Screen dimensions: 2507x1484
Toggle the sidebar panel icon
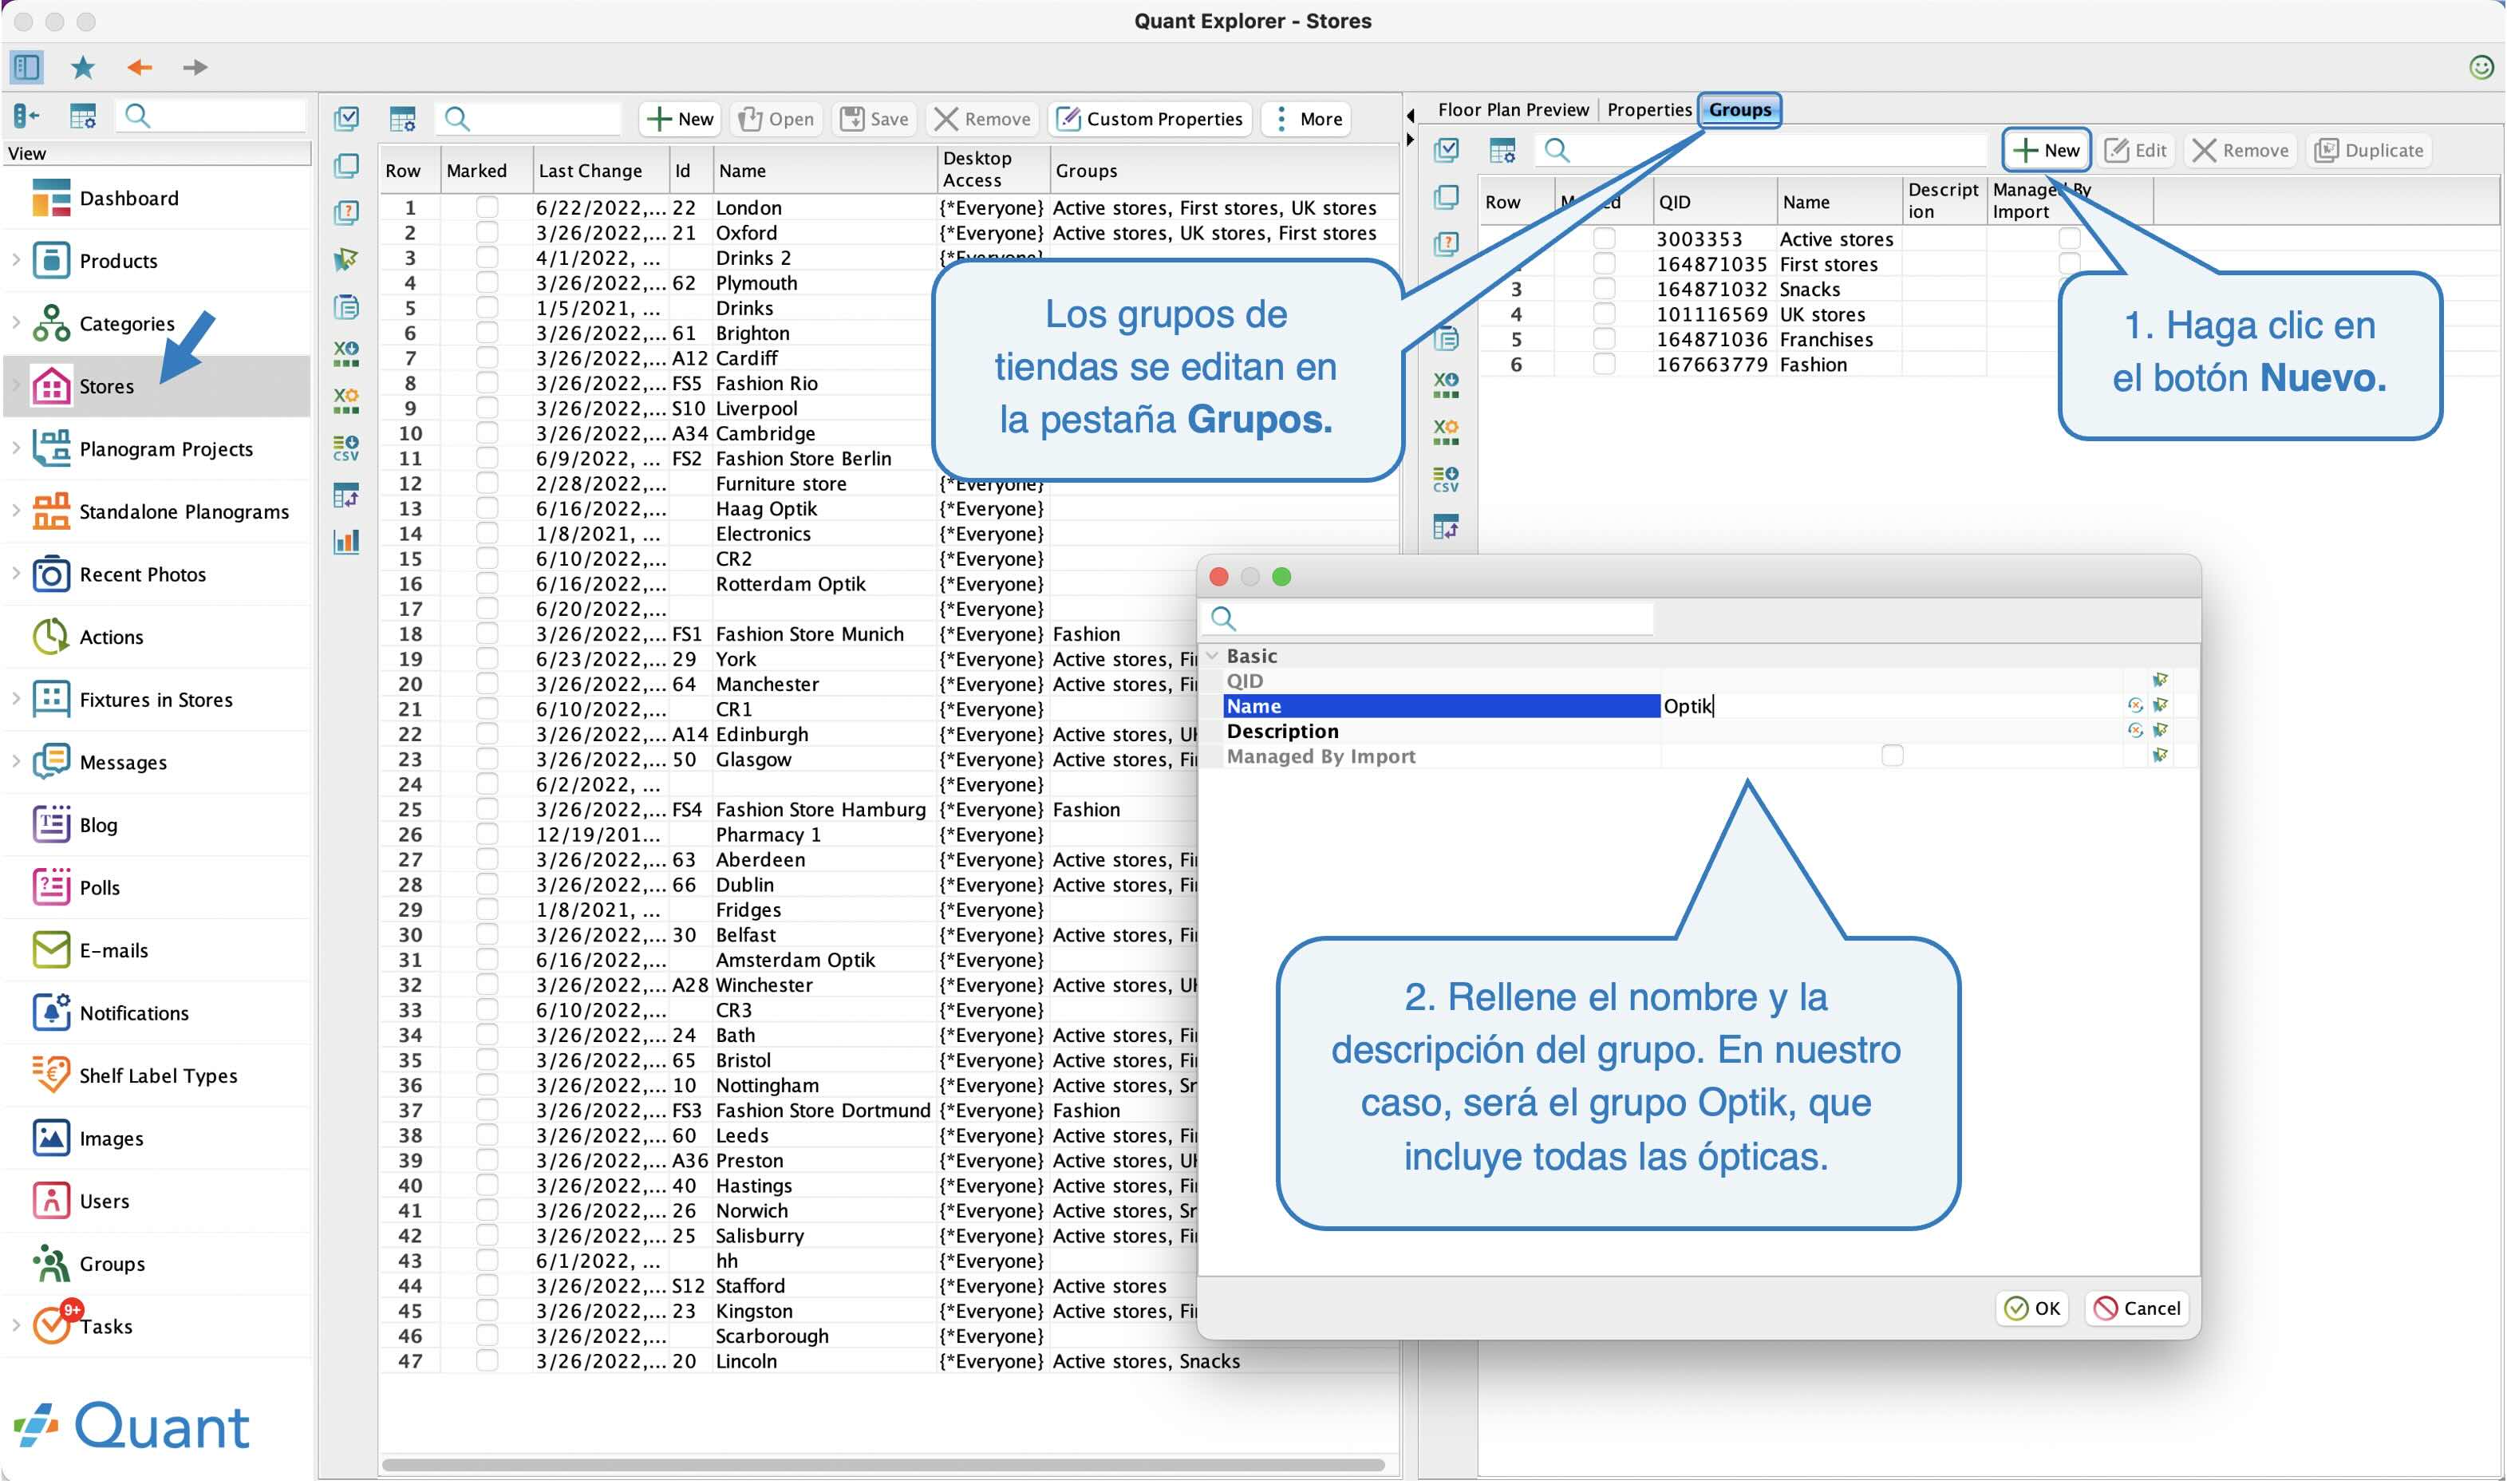coord(26,67)
